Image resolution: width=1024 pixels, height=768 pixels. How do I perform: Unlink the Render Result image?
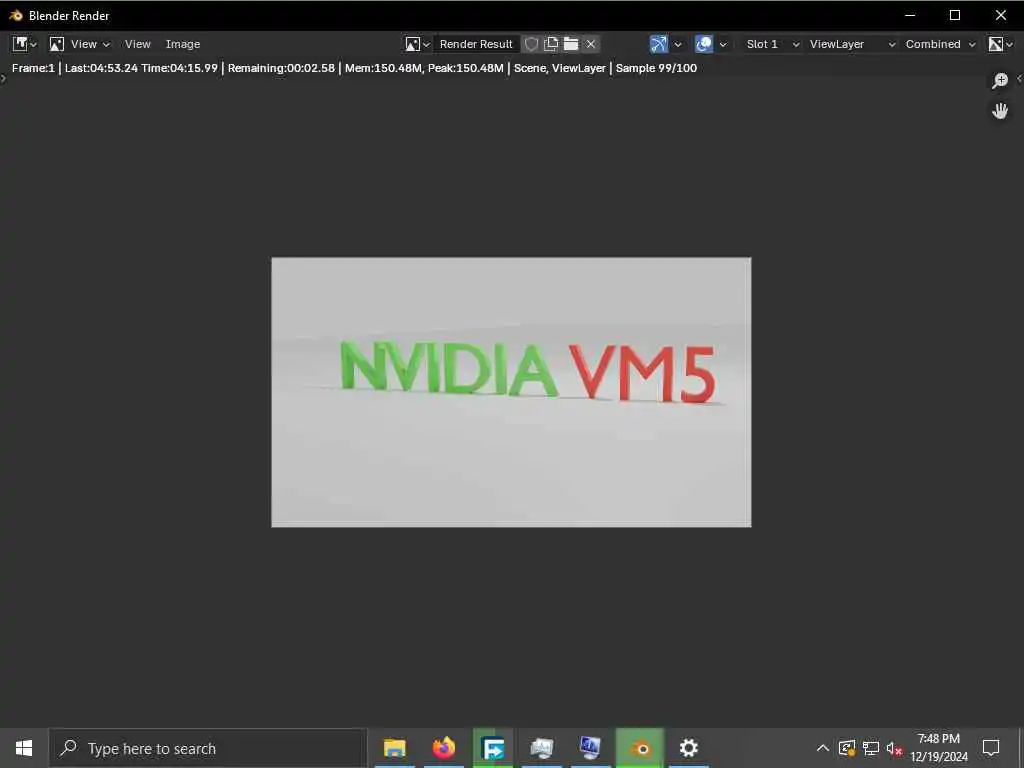pyautogui.click(x=591, y=44)
